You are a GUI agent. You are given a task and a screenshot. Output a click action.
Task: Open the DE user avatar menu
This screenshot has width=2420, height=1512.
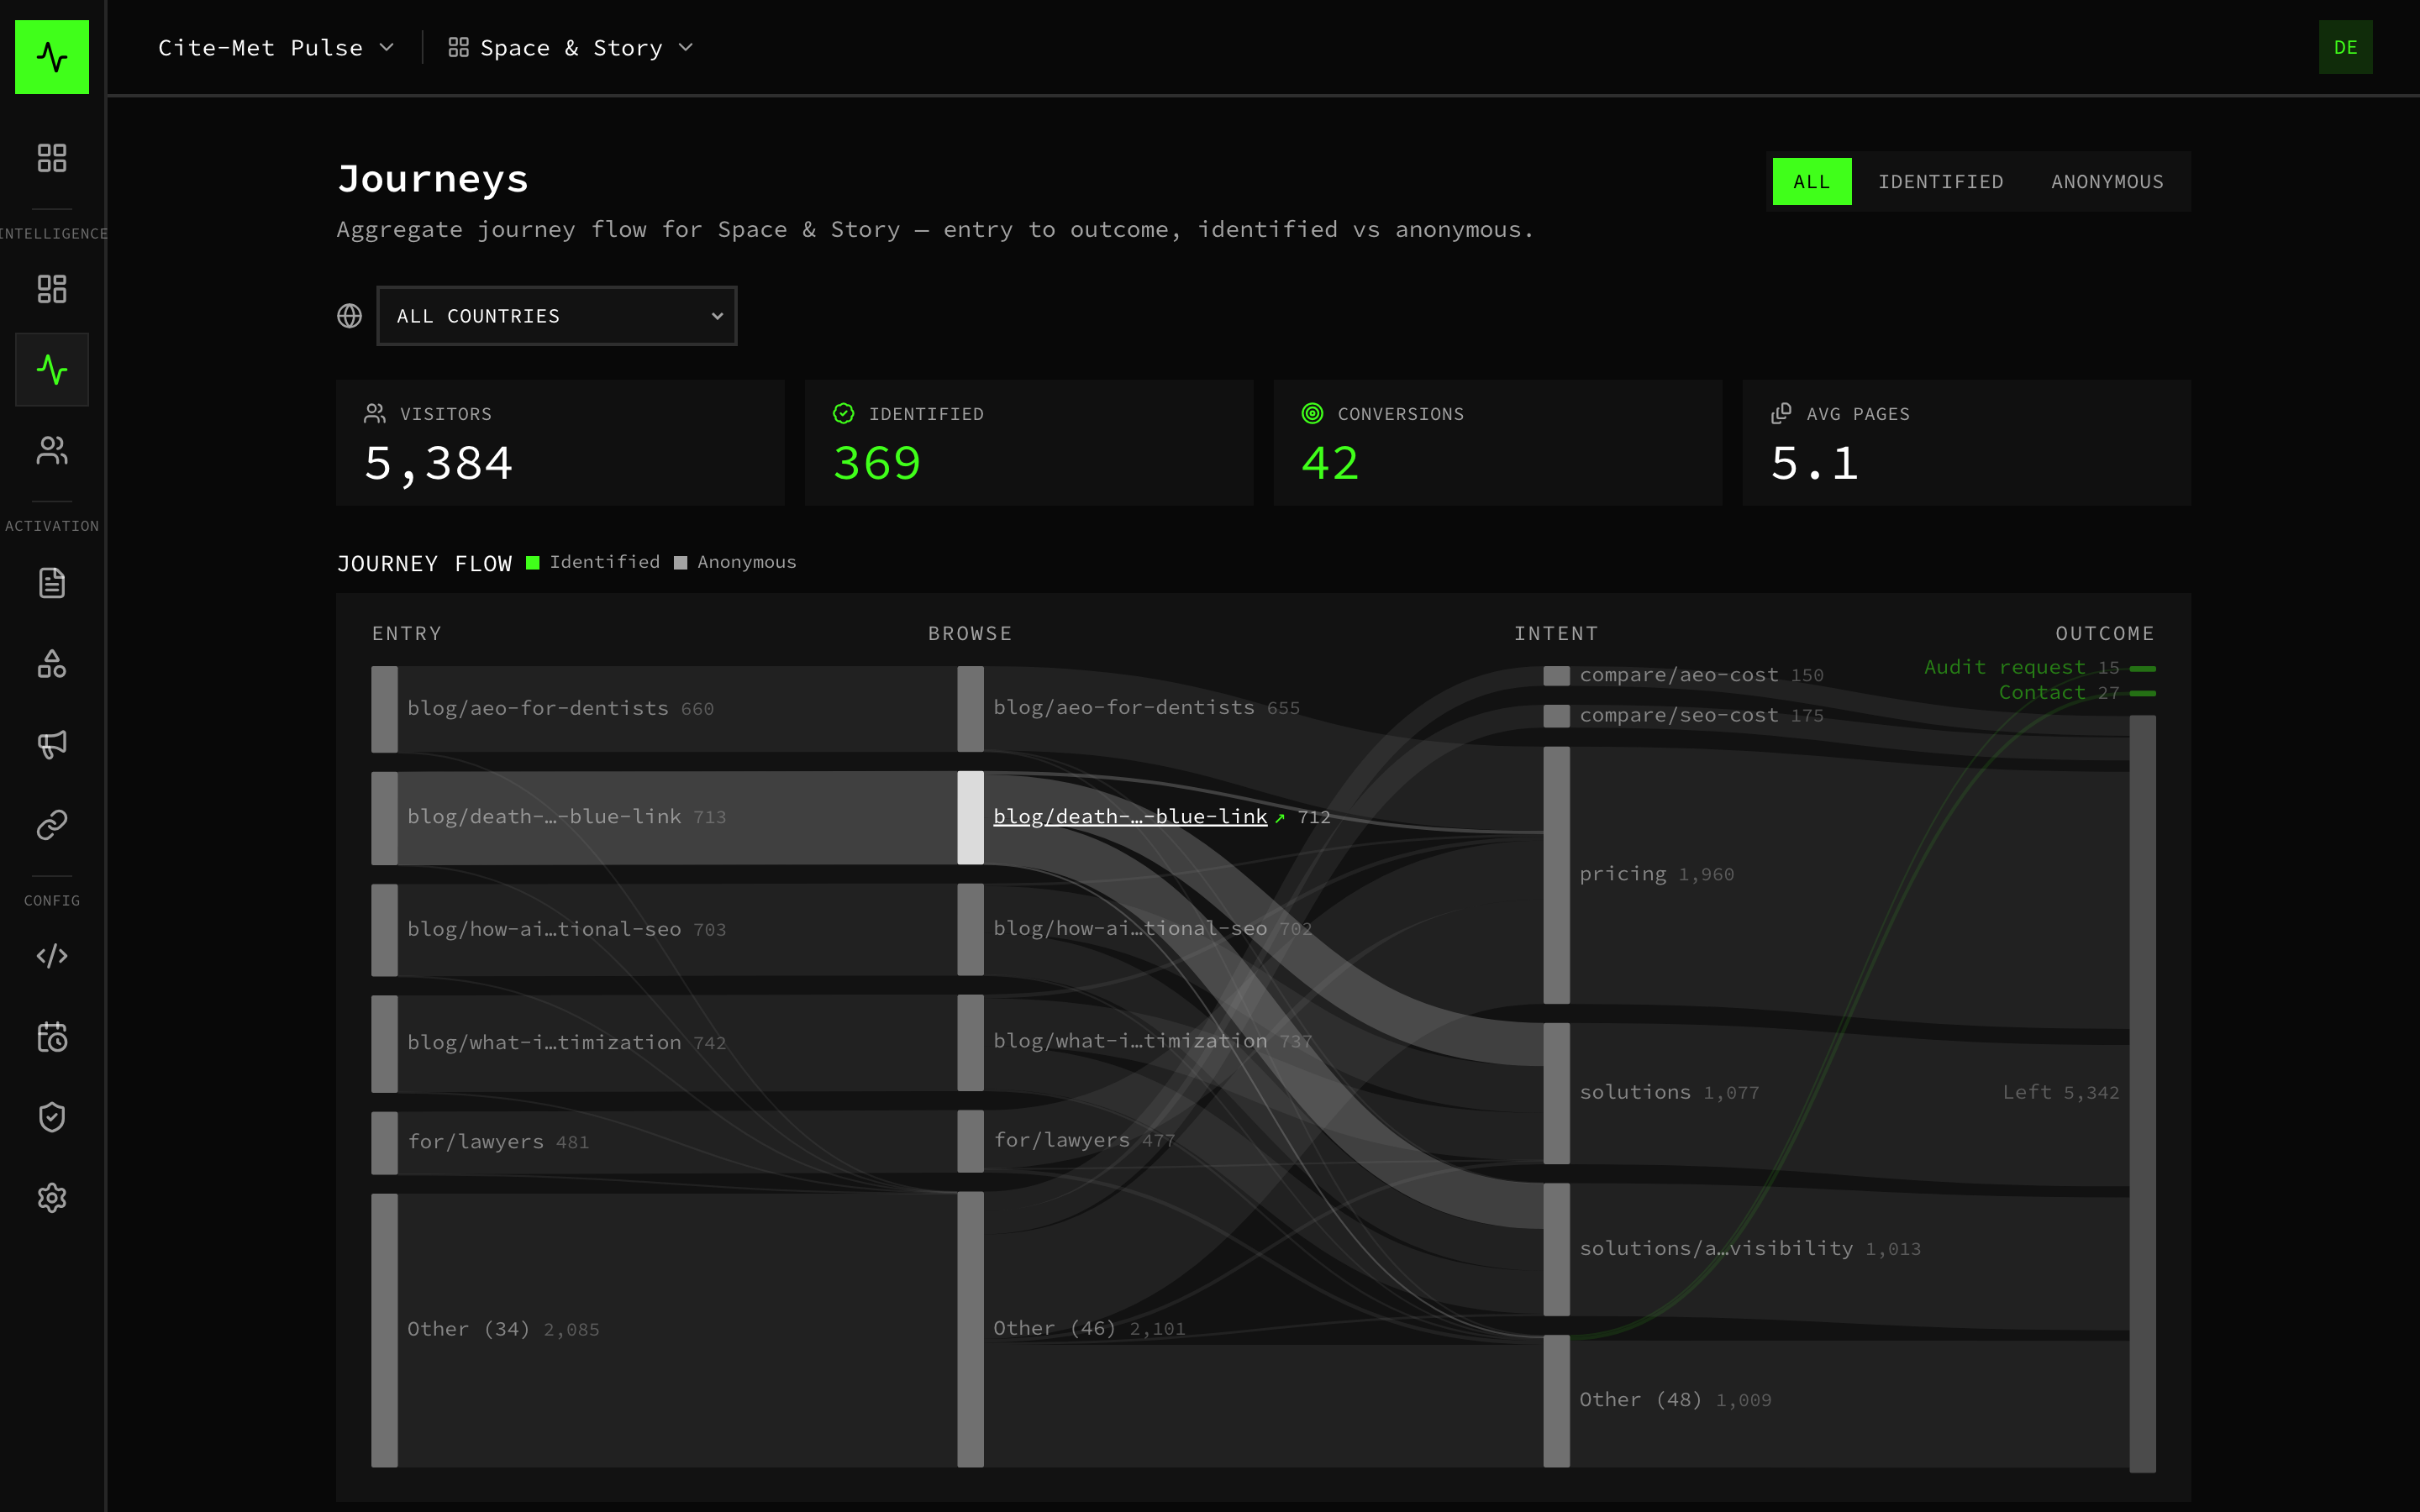pyautogui.click(x=2345, y=47)
